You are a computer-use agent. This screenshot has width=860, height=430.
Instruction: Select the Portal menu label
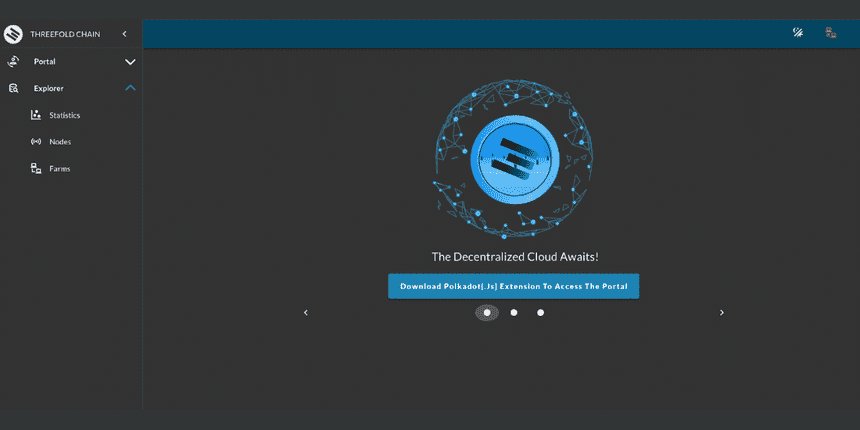pyautogui.click(x=44, y=61)
